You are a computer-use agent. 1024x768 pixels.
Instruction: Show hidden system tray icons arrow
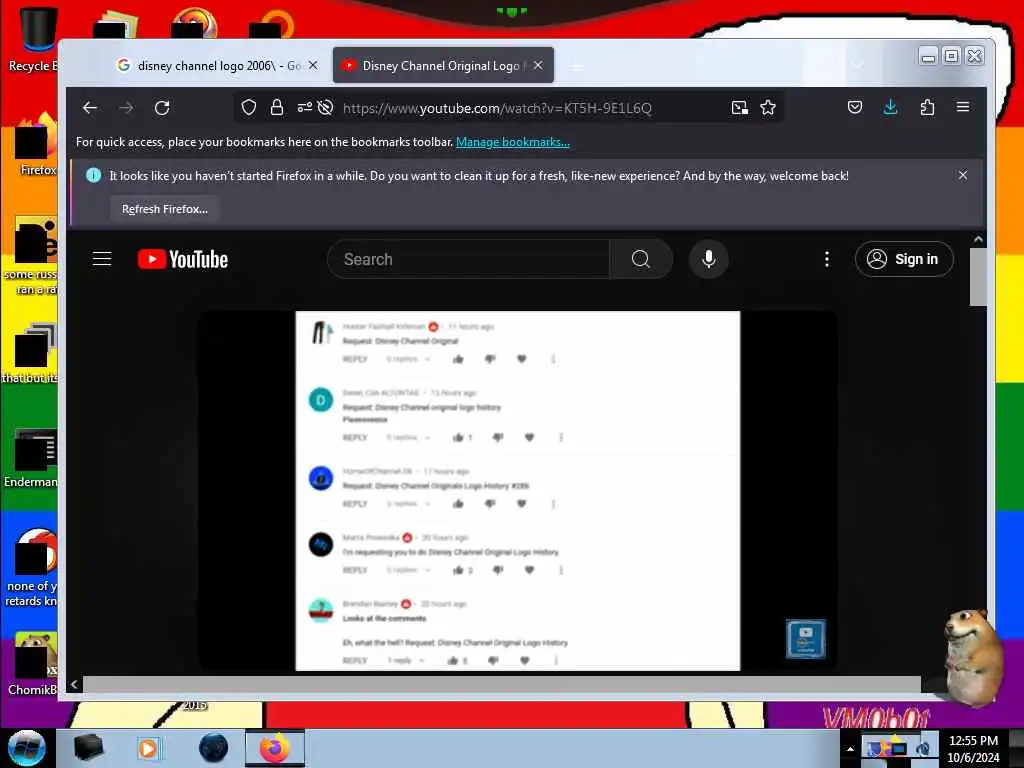(850, 749)
